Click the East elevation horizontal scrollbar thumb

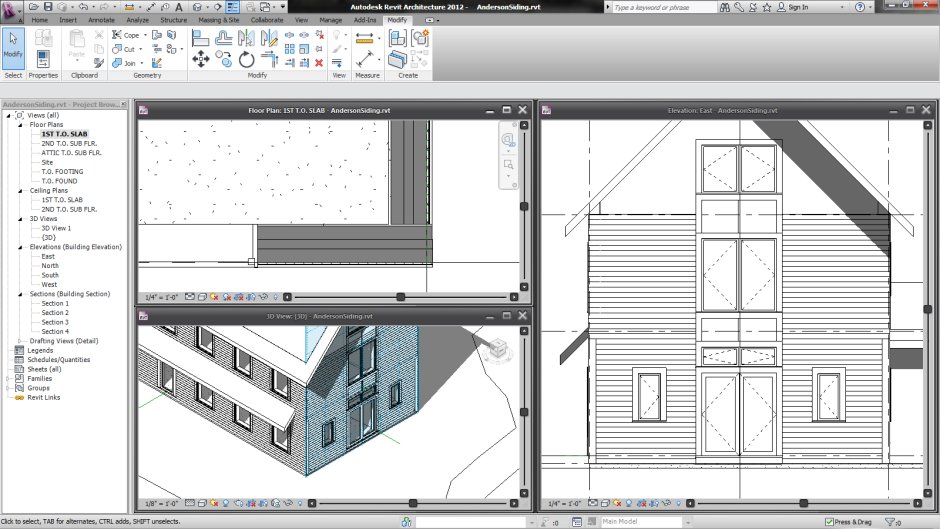point(804,503)
